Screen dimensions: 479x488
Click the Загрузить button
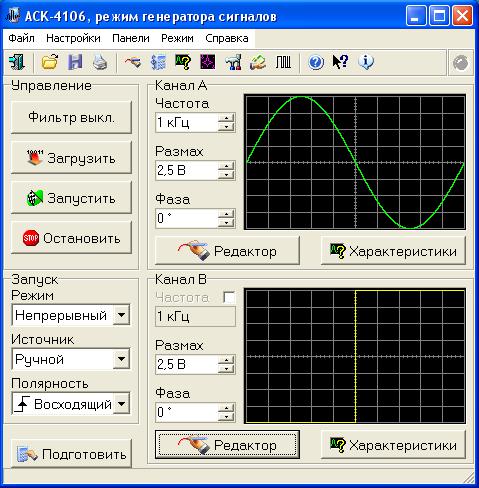[x=71, y=158]
